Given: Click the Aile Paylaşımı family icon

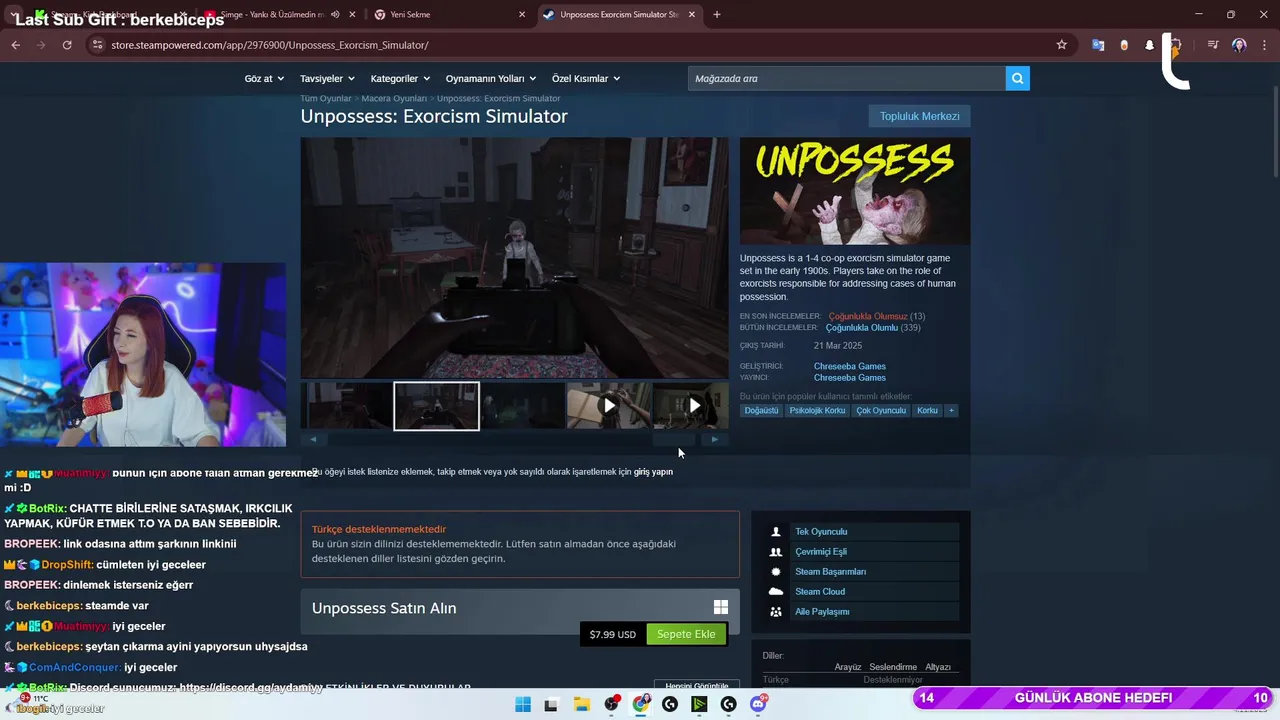Looking at the screenshot, I should [775, 612].
